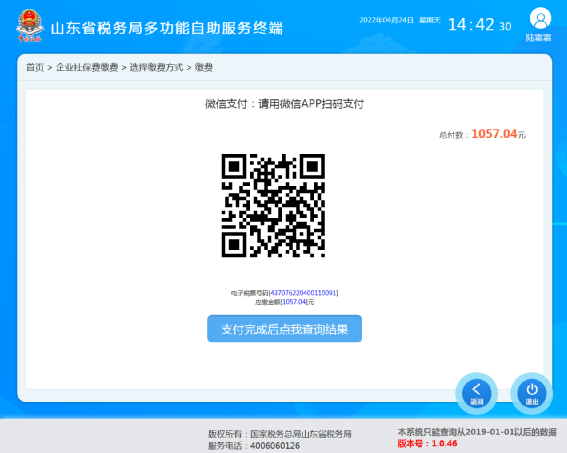Image resolution: width=567 pixels, height=453 pixels.
Task: Click the version number 1.0.46
Action: [x=444, y=443]
